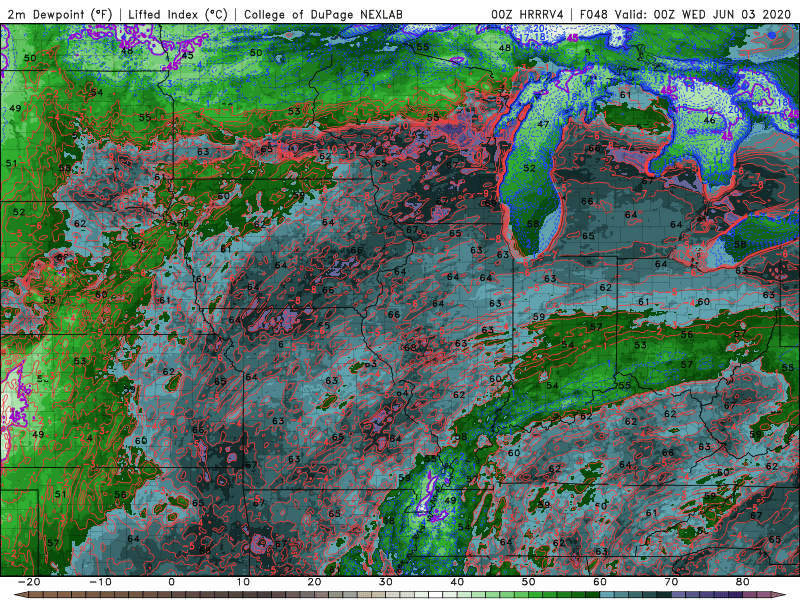Image resolution: width=800 pixels, height=600 pixels.
Task: Click the "46" dewpoint value over Lake Huron
Action: coord(709,120)
